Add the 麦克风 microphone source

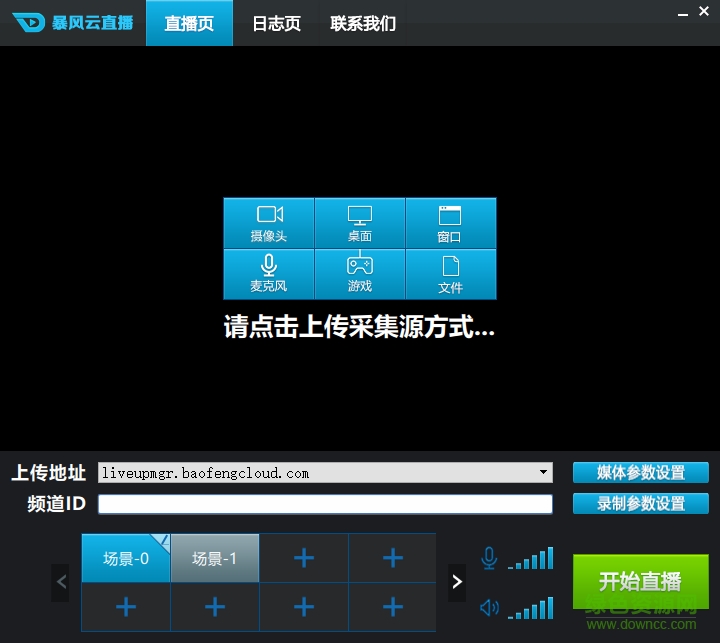268,273
